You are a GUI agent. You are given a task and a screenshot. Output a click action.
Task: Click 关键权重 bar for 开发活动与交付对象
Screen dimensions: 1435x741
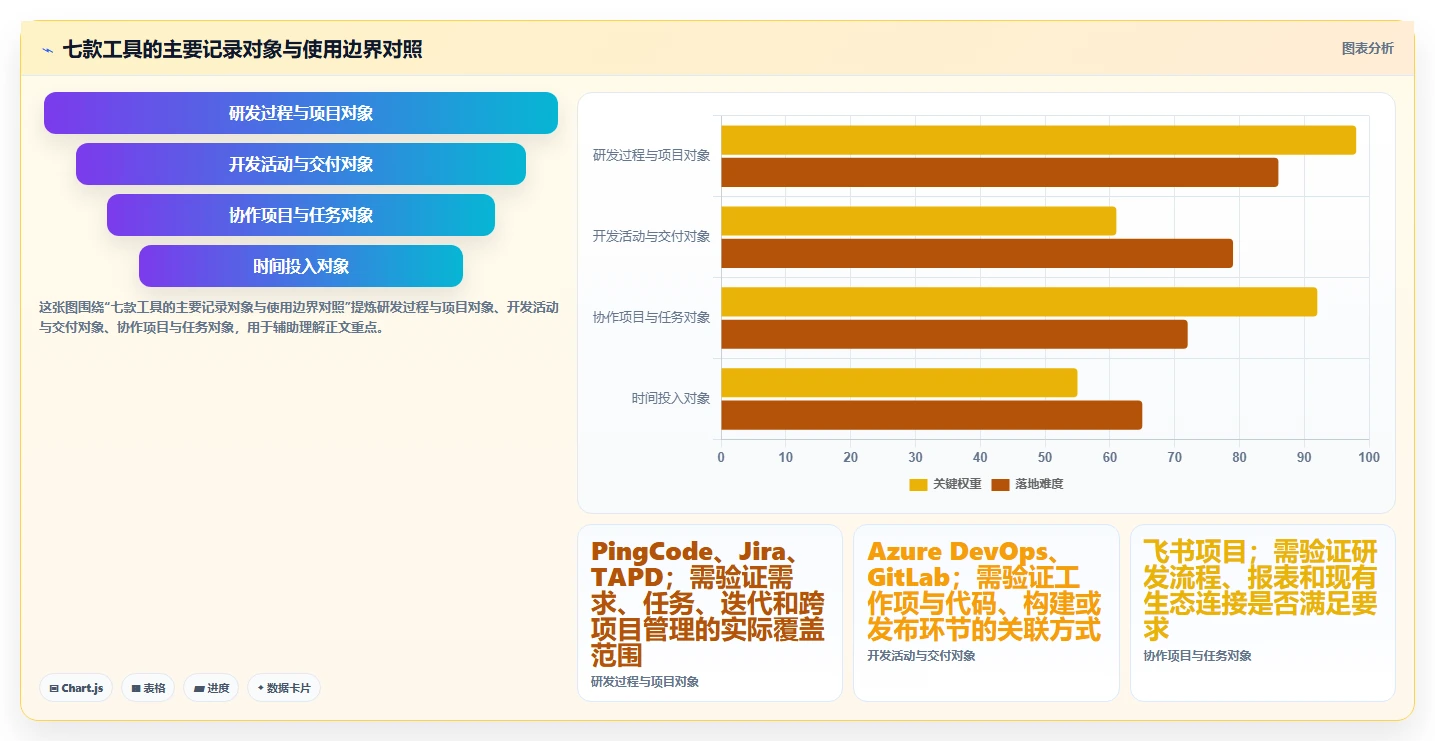(x=918, y=221)
